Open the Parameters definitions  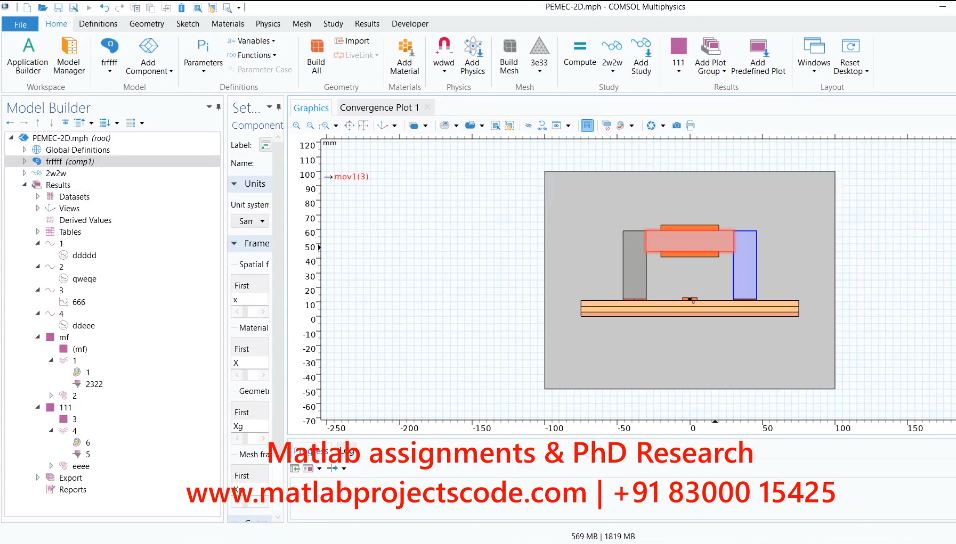tap(203, 55)
